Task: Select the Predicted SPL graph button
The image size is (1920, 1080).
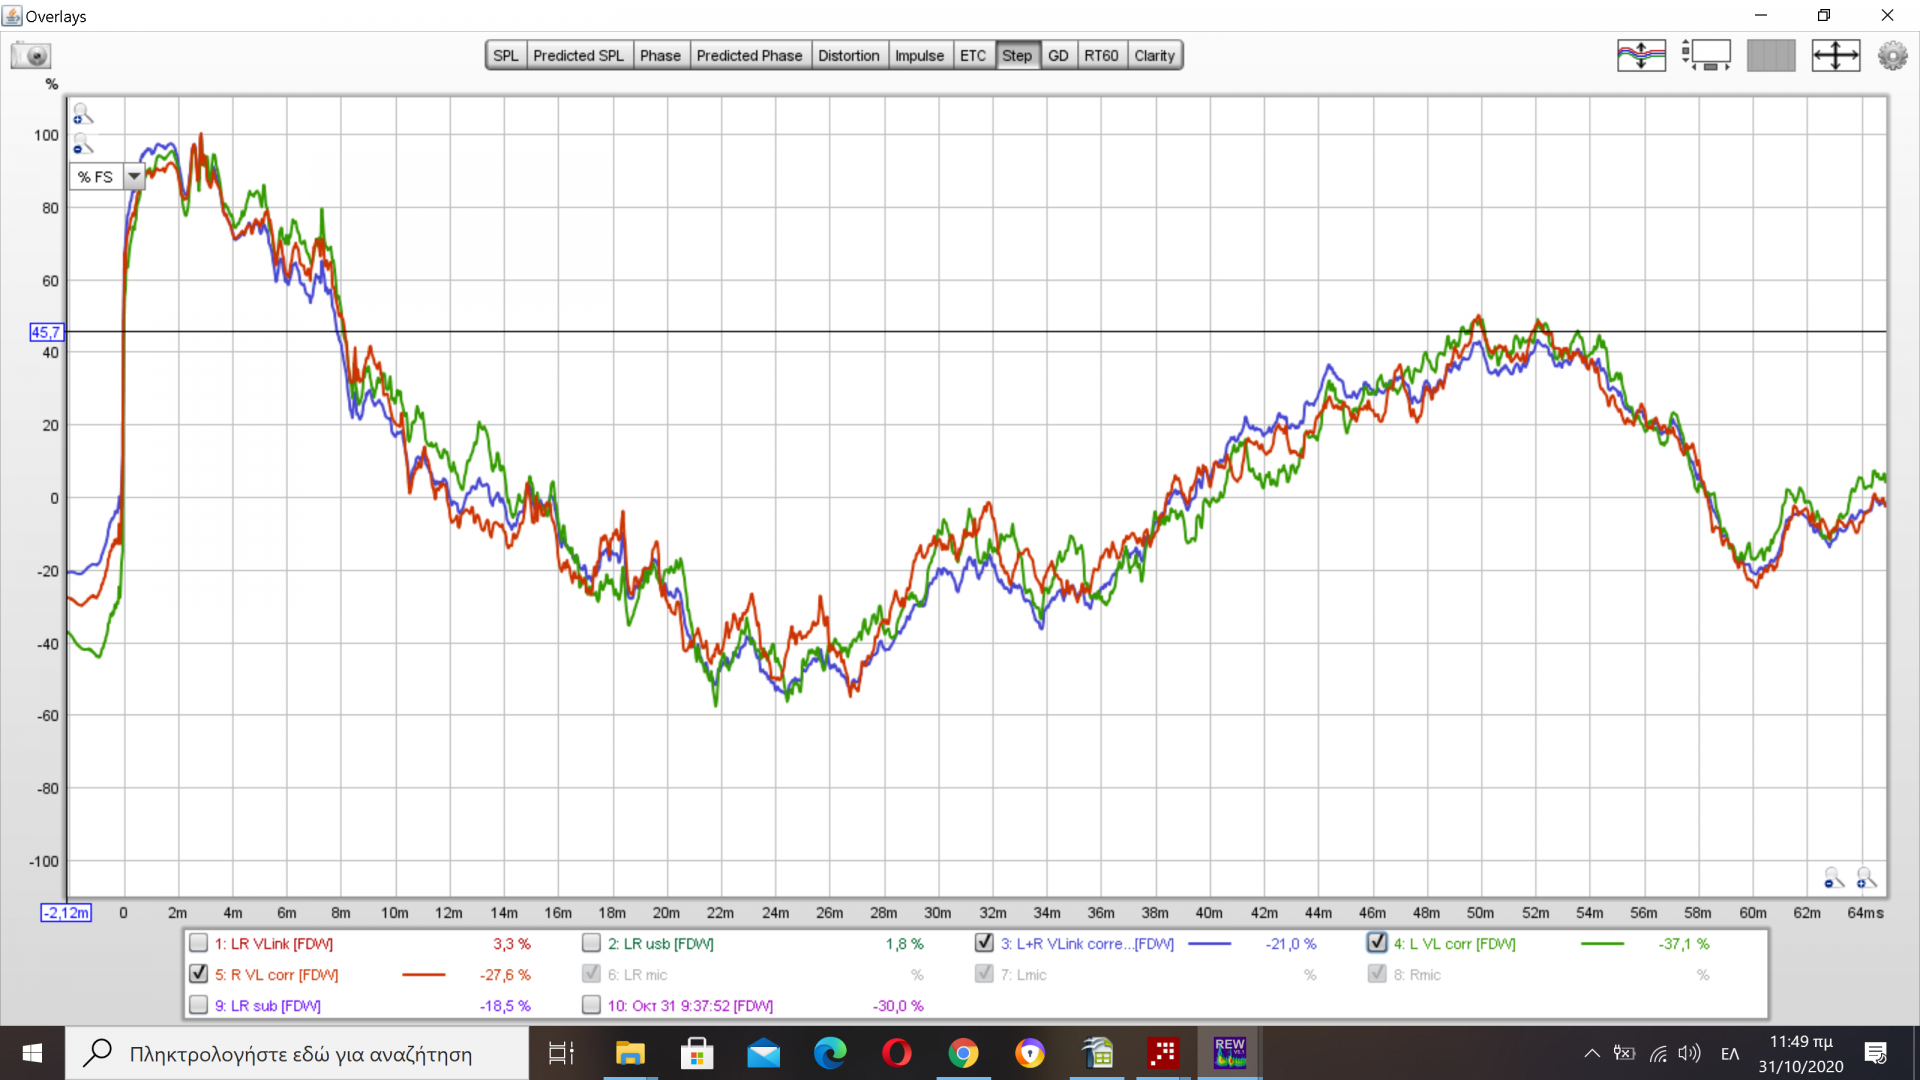Action: tap(577, 56)
